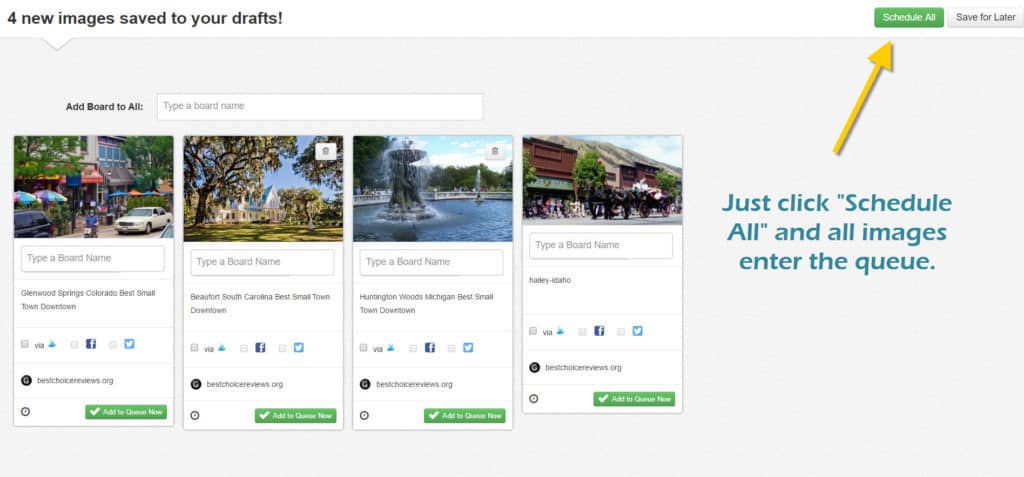Click the Facebook icon on Glenwood Springs card

click(91, 344)
